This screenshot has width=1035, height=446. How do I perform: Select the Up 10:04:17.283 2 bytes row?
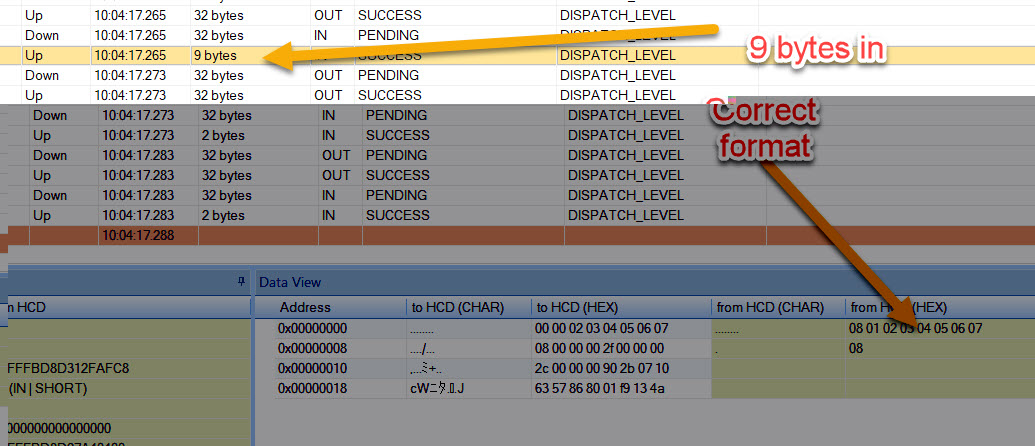518,216
